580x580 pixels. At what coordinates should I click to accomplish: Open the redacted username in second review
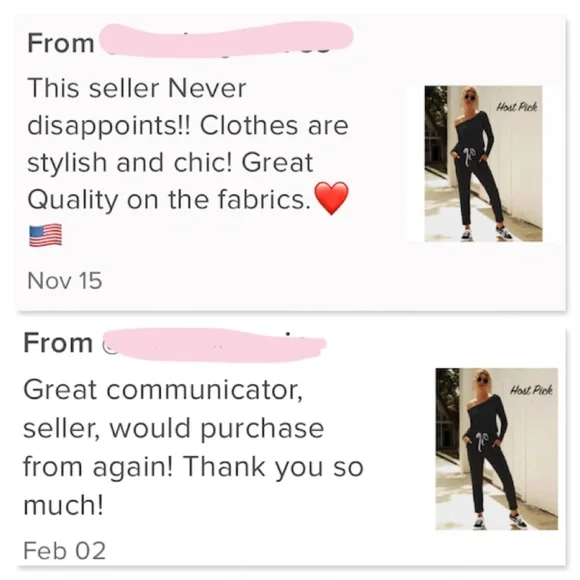coord(213,345)
